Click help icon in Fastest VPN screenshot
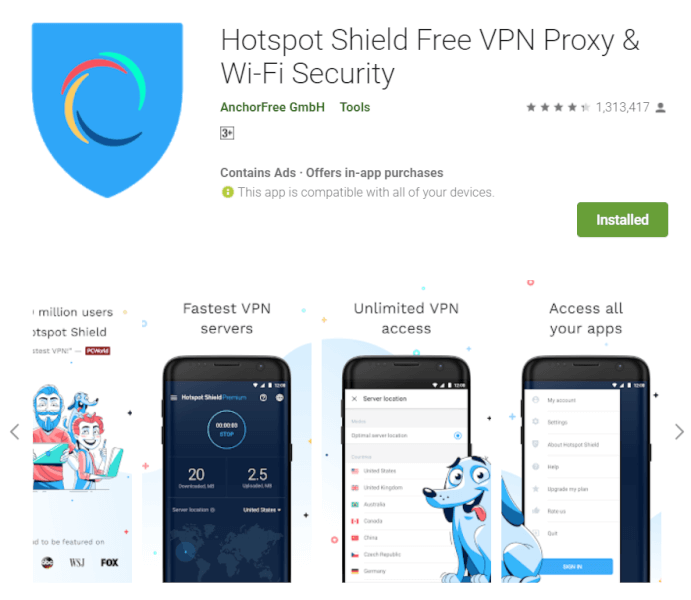Viewport: 691px width, 600px height. click(x=263, y=397)
